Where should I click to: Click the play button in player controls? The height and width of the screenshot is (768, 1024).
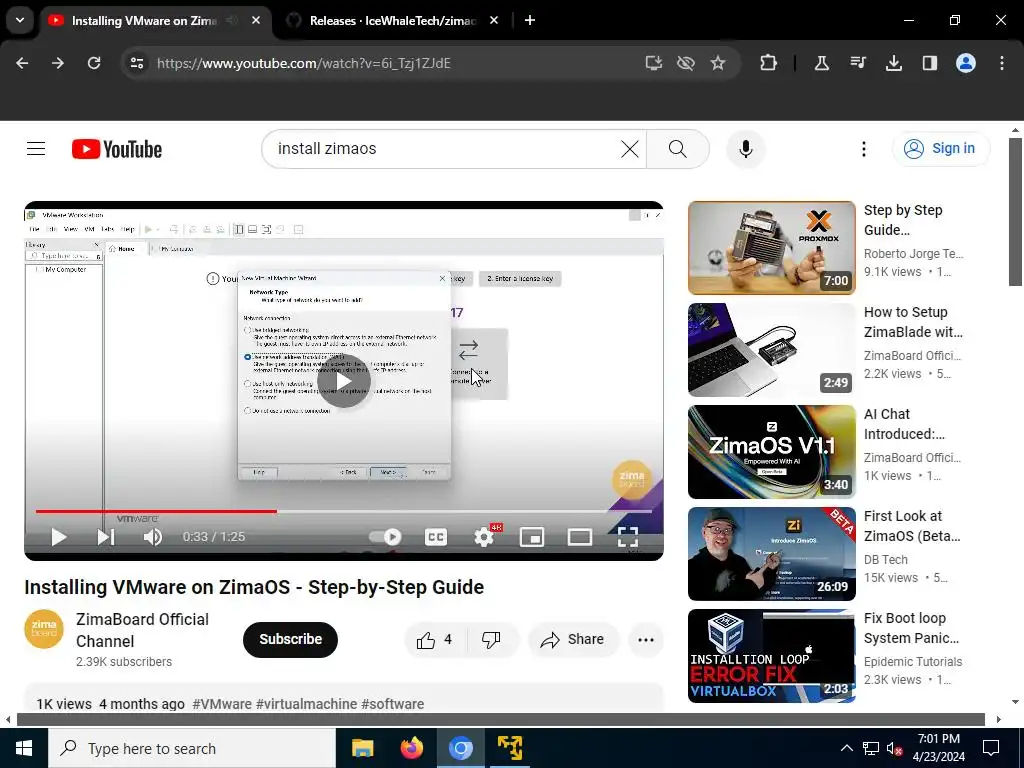pos(59,537)
